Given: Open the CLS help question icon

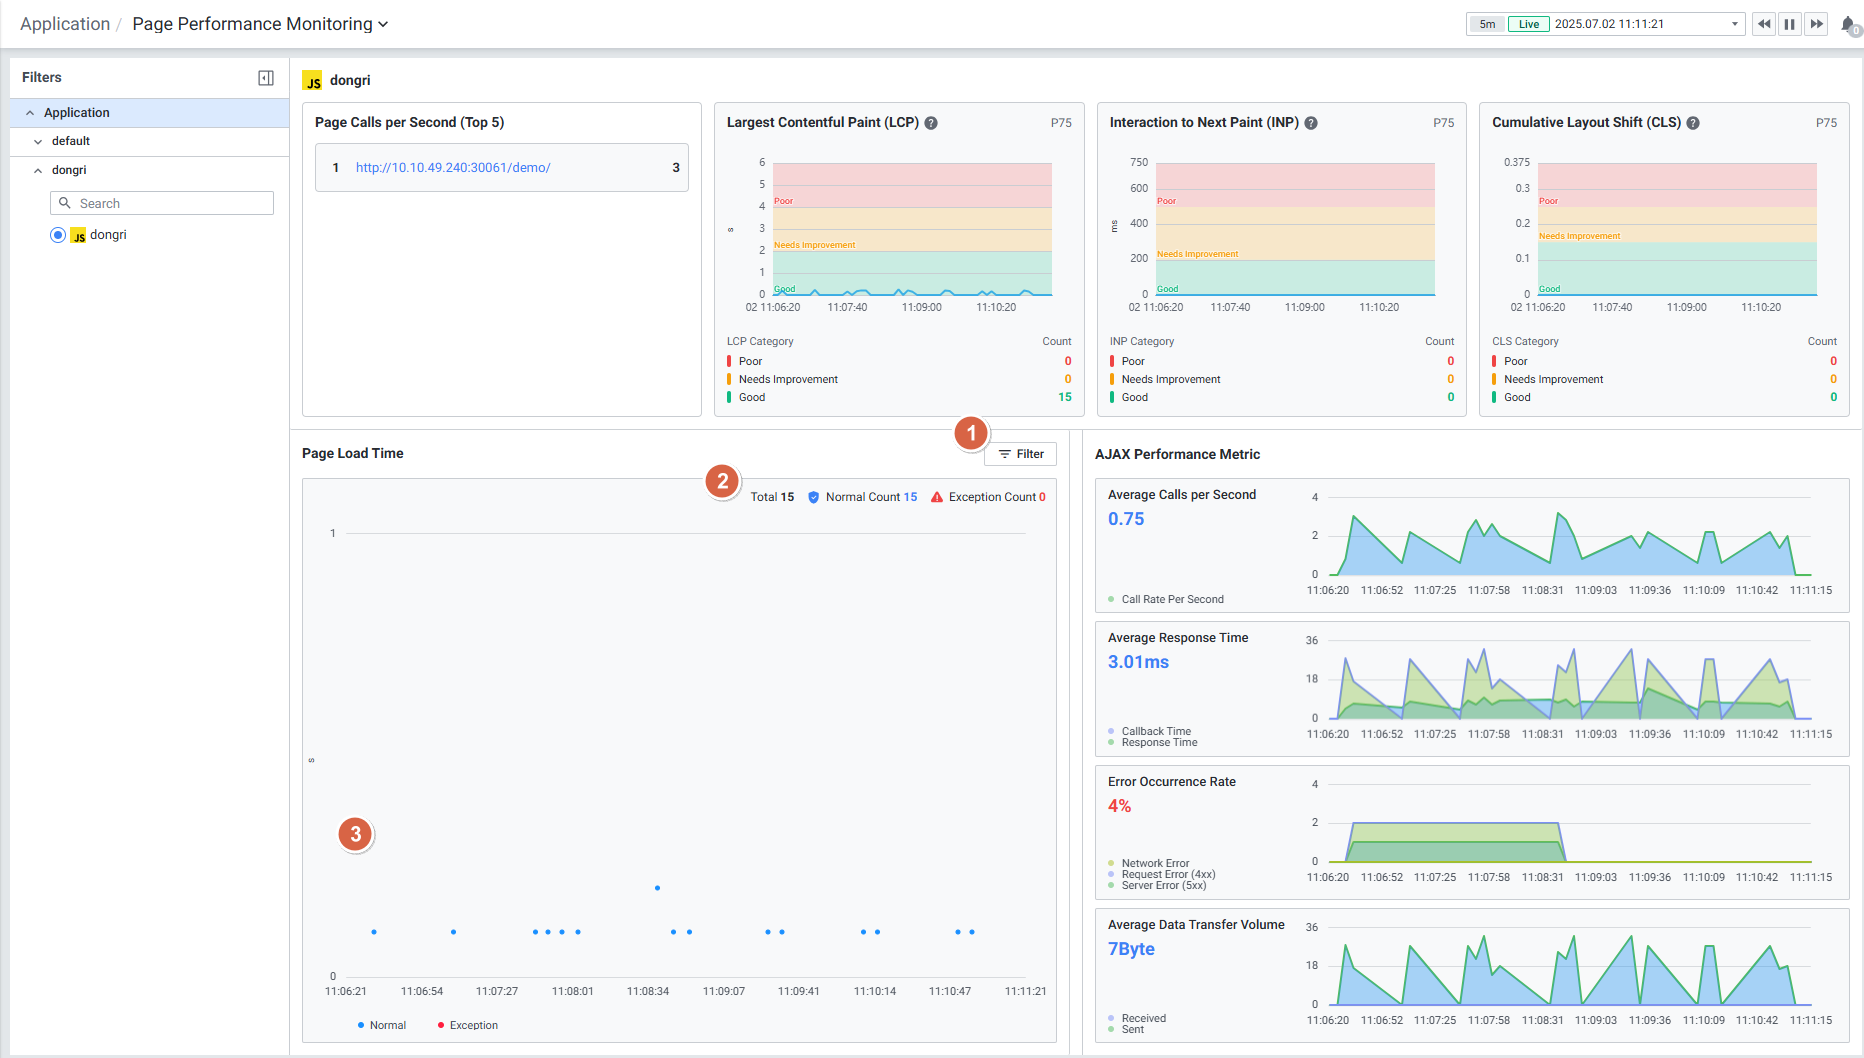Looking at the screenshot, I should 1693,123.
